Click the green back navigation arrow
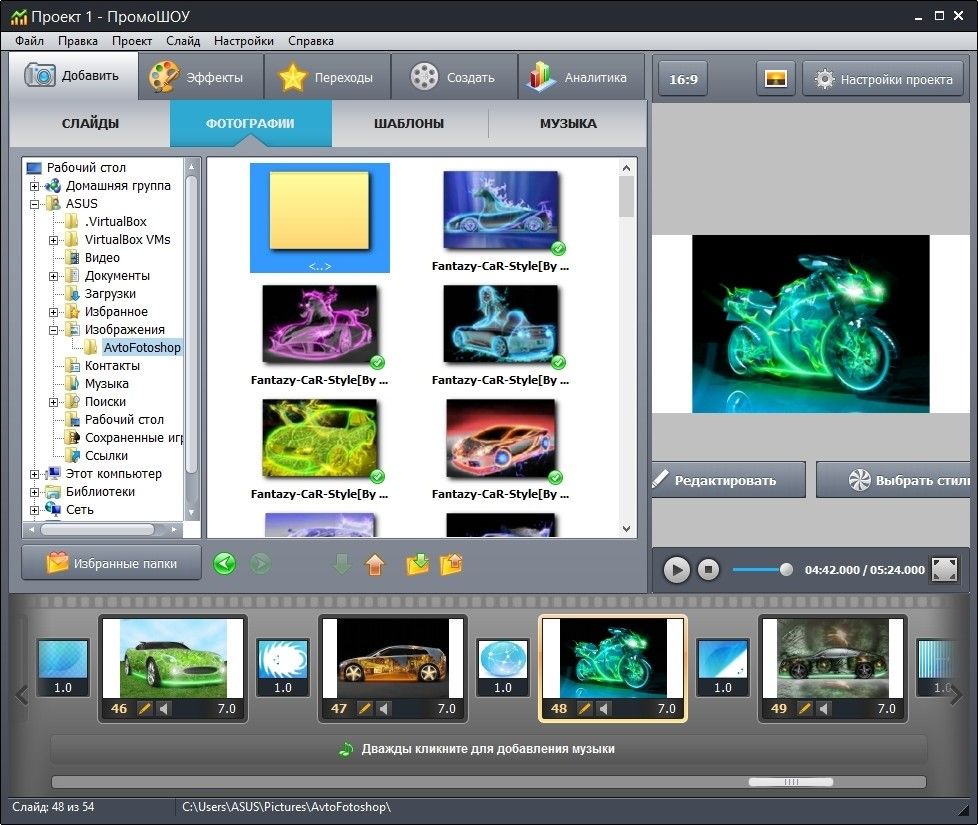 click(225, 565)
